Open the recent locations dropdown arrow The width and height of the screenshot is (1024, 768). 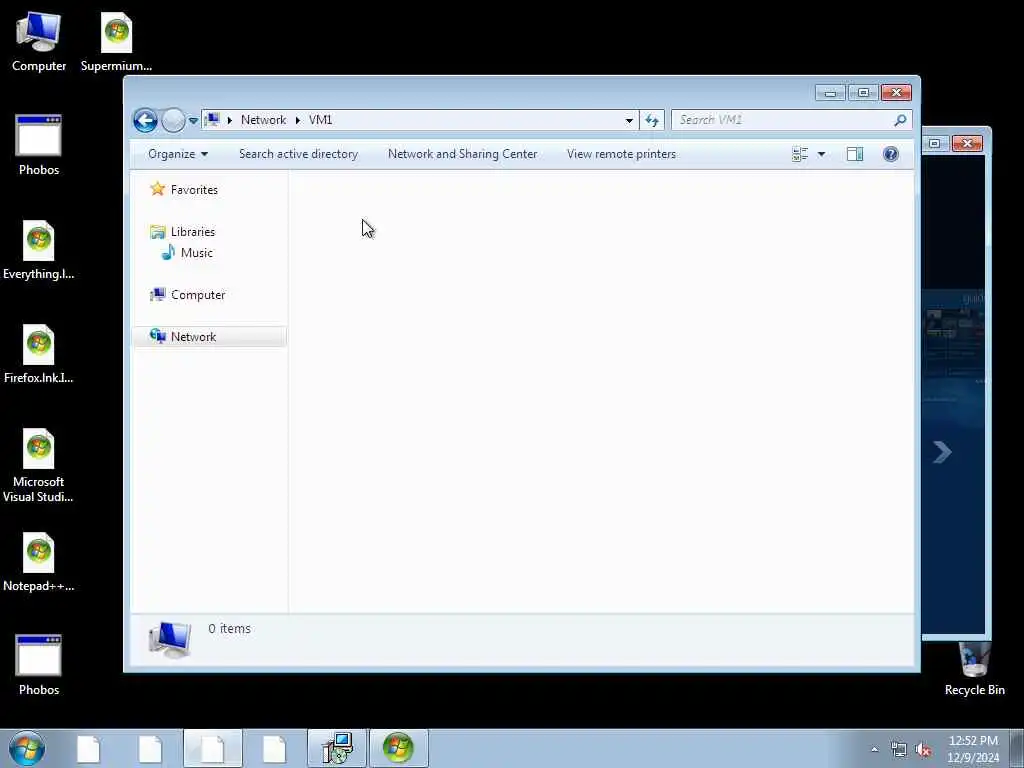tap(193, 121)
